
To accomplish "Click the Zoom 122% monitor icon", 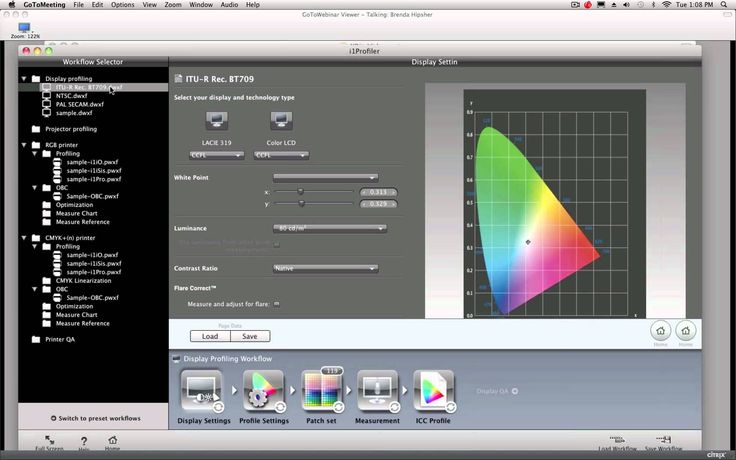I will pos(24,27).
